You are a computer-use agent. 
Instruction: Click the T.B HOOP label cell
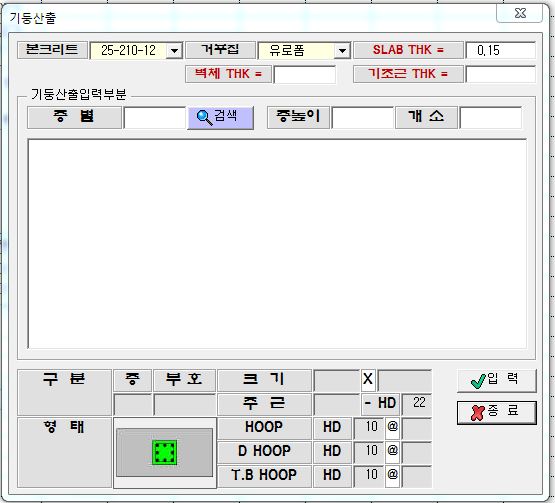264,476
